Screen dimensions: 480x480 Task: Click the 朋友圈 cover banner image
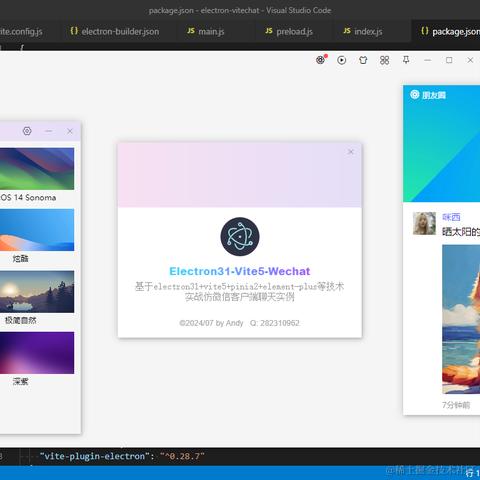point(442,143)
